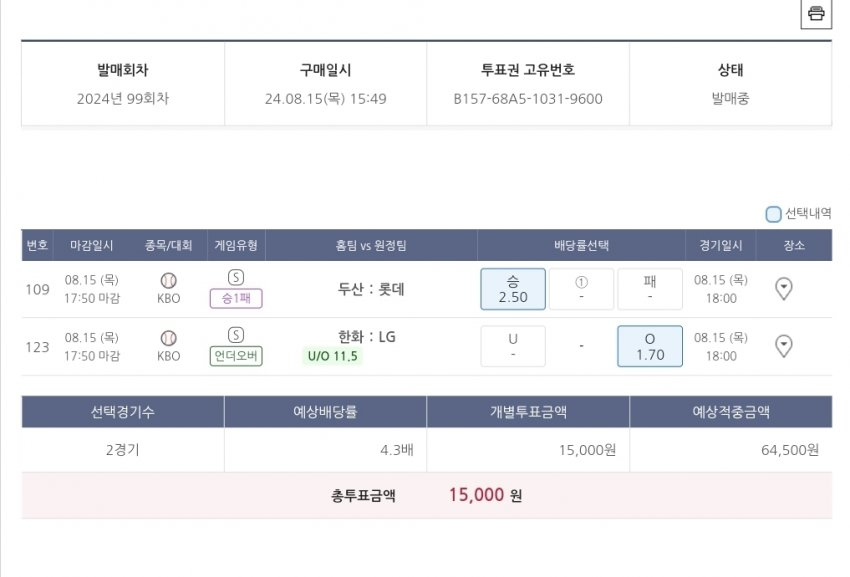Viewport: 850px width, 577px height.
Task: Select 패 odds for 두산 : 롯데
Action: click(x=650, y=289)
